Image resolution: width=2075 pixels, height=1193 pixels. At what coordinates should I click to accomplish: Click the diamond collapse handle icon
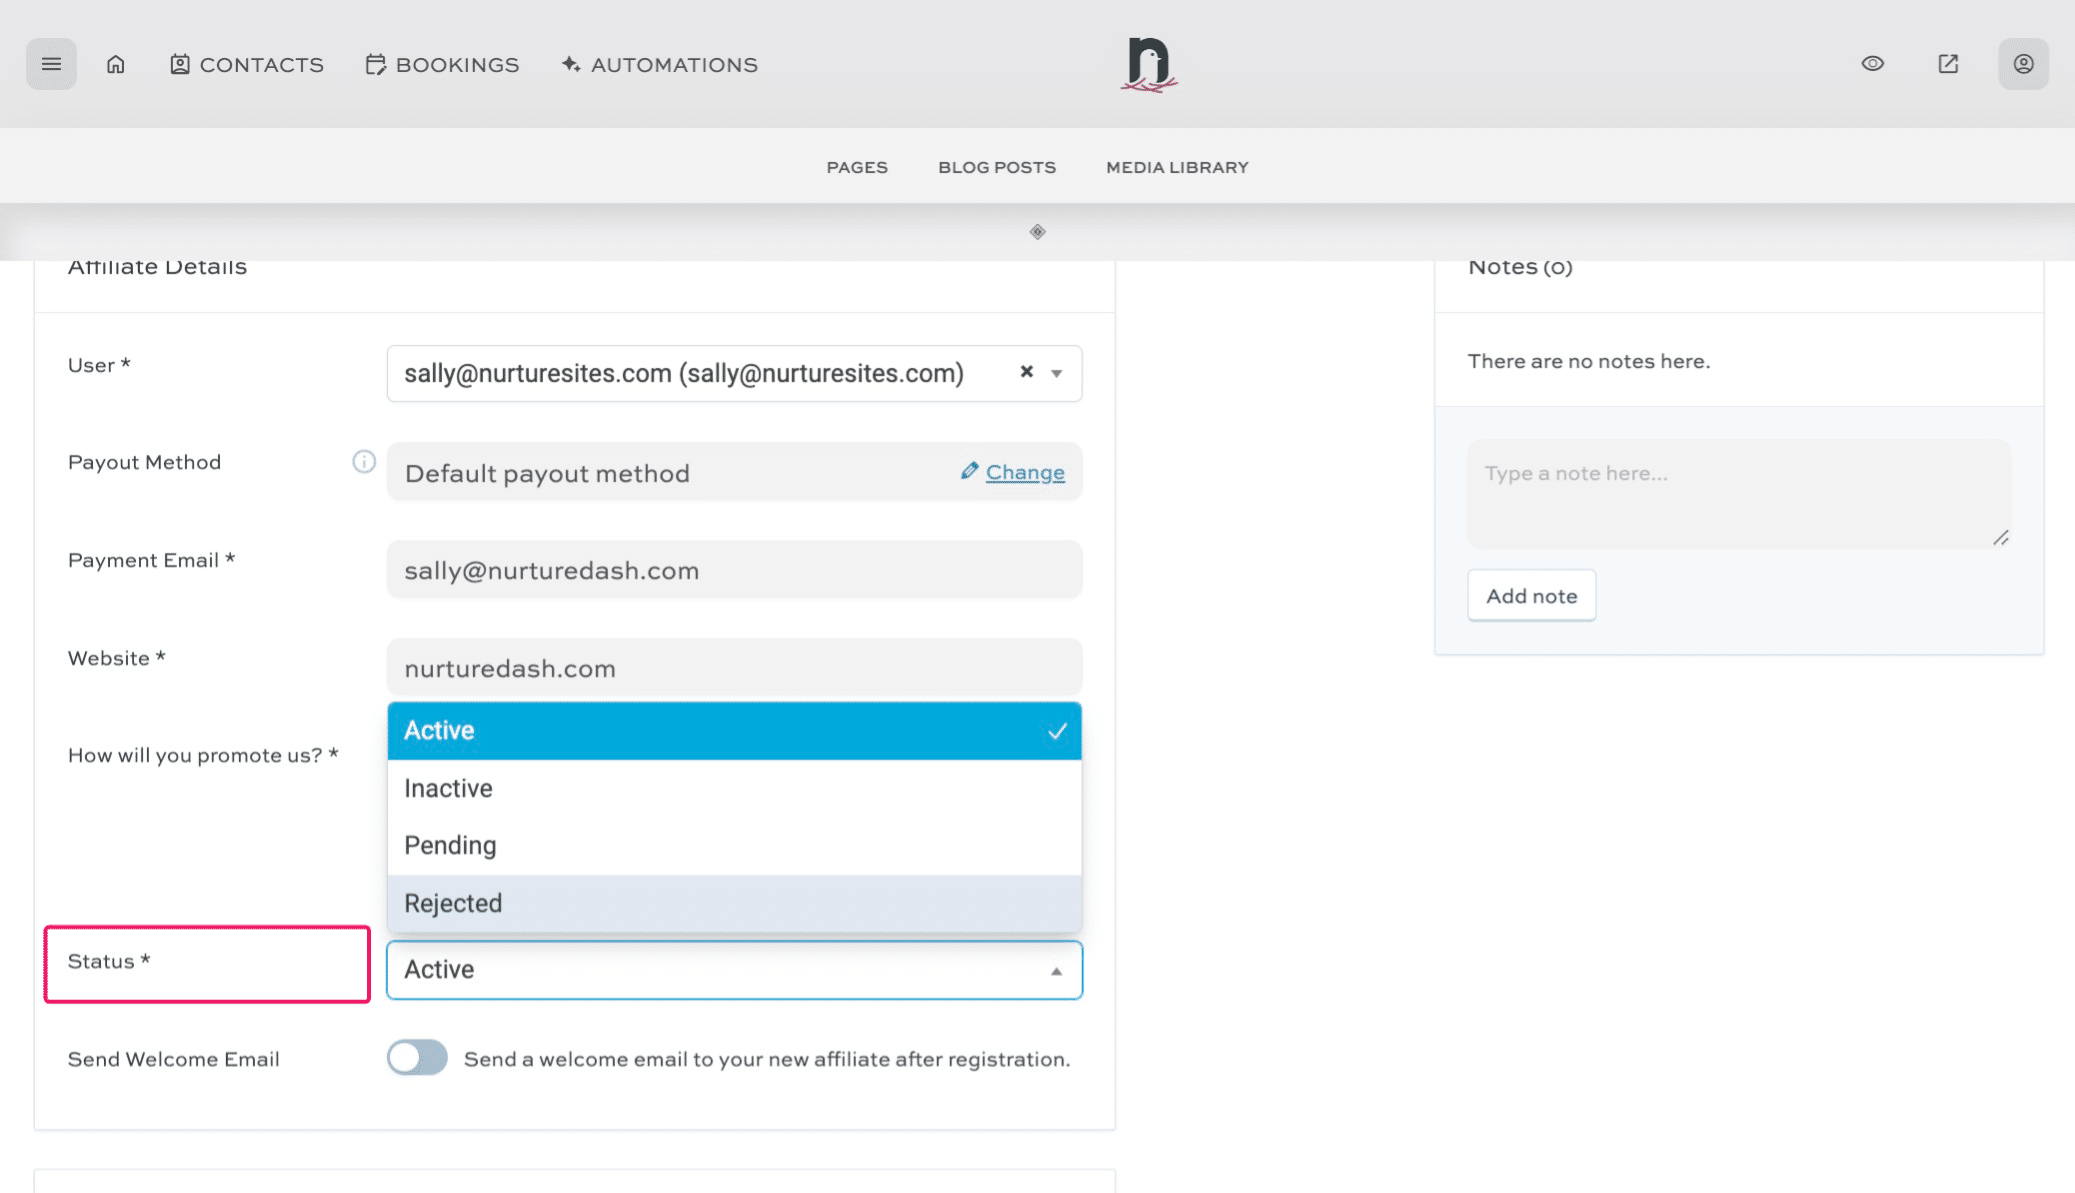pos(1037,232)
